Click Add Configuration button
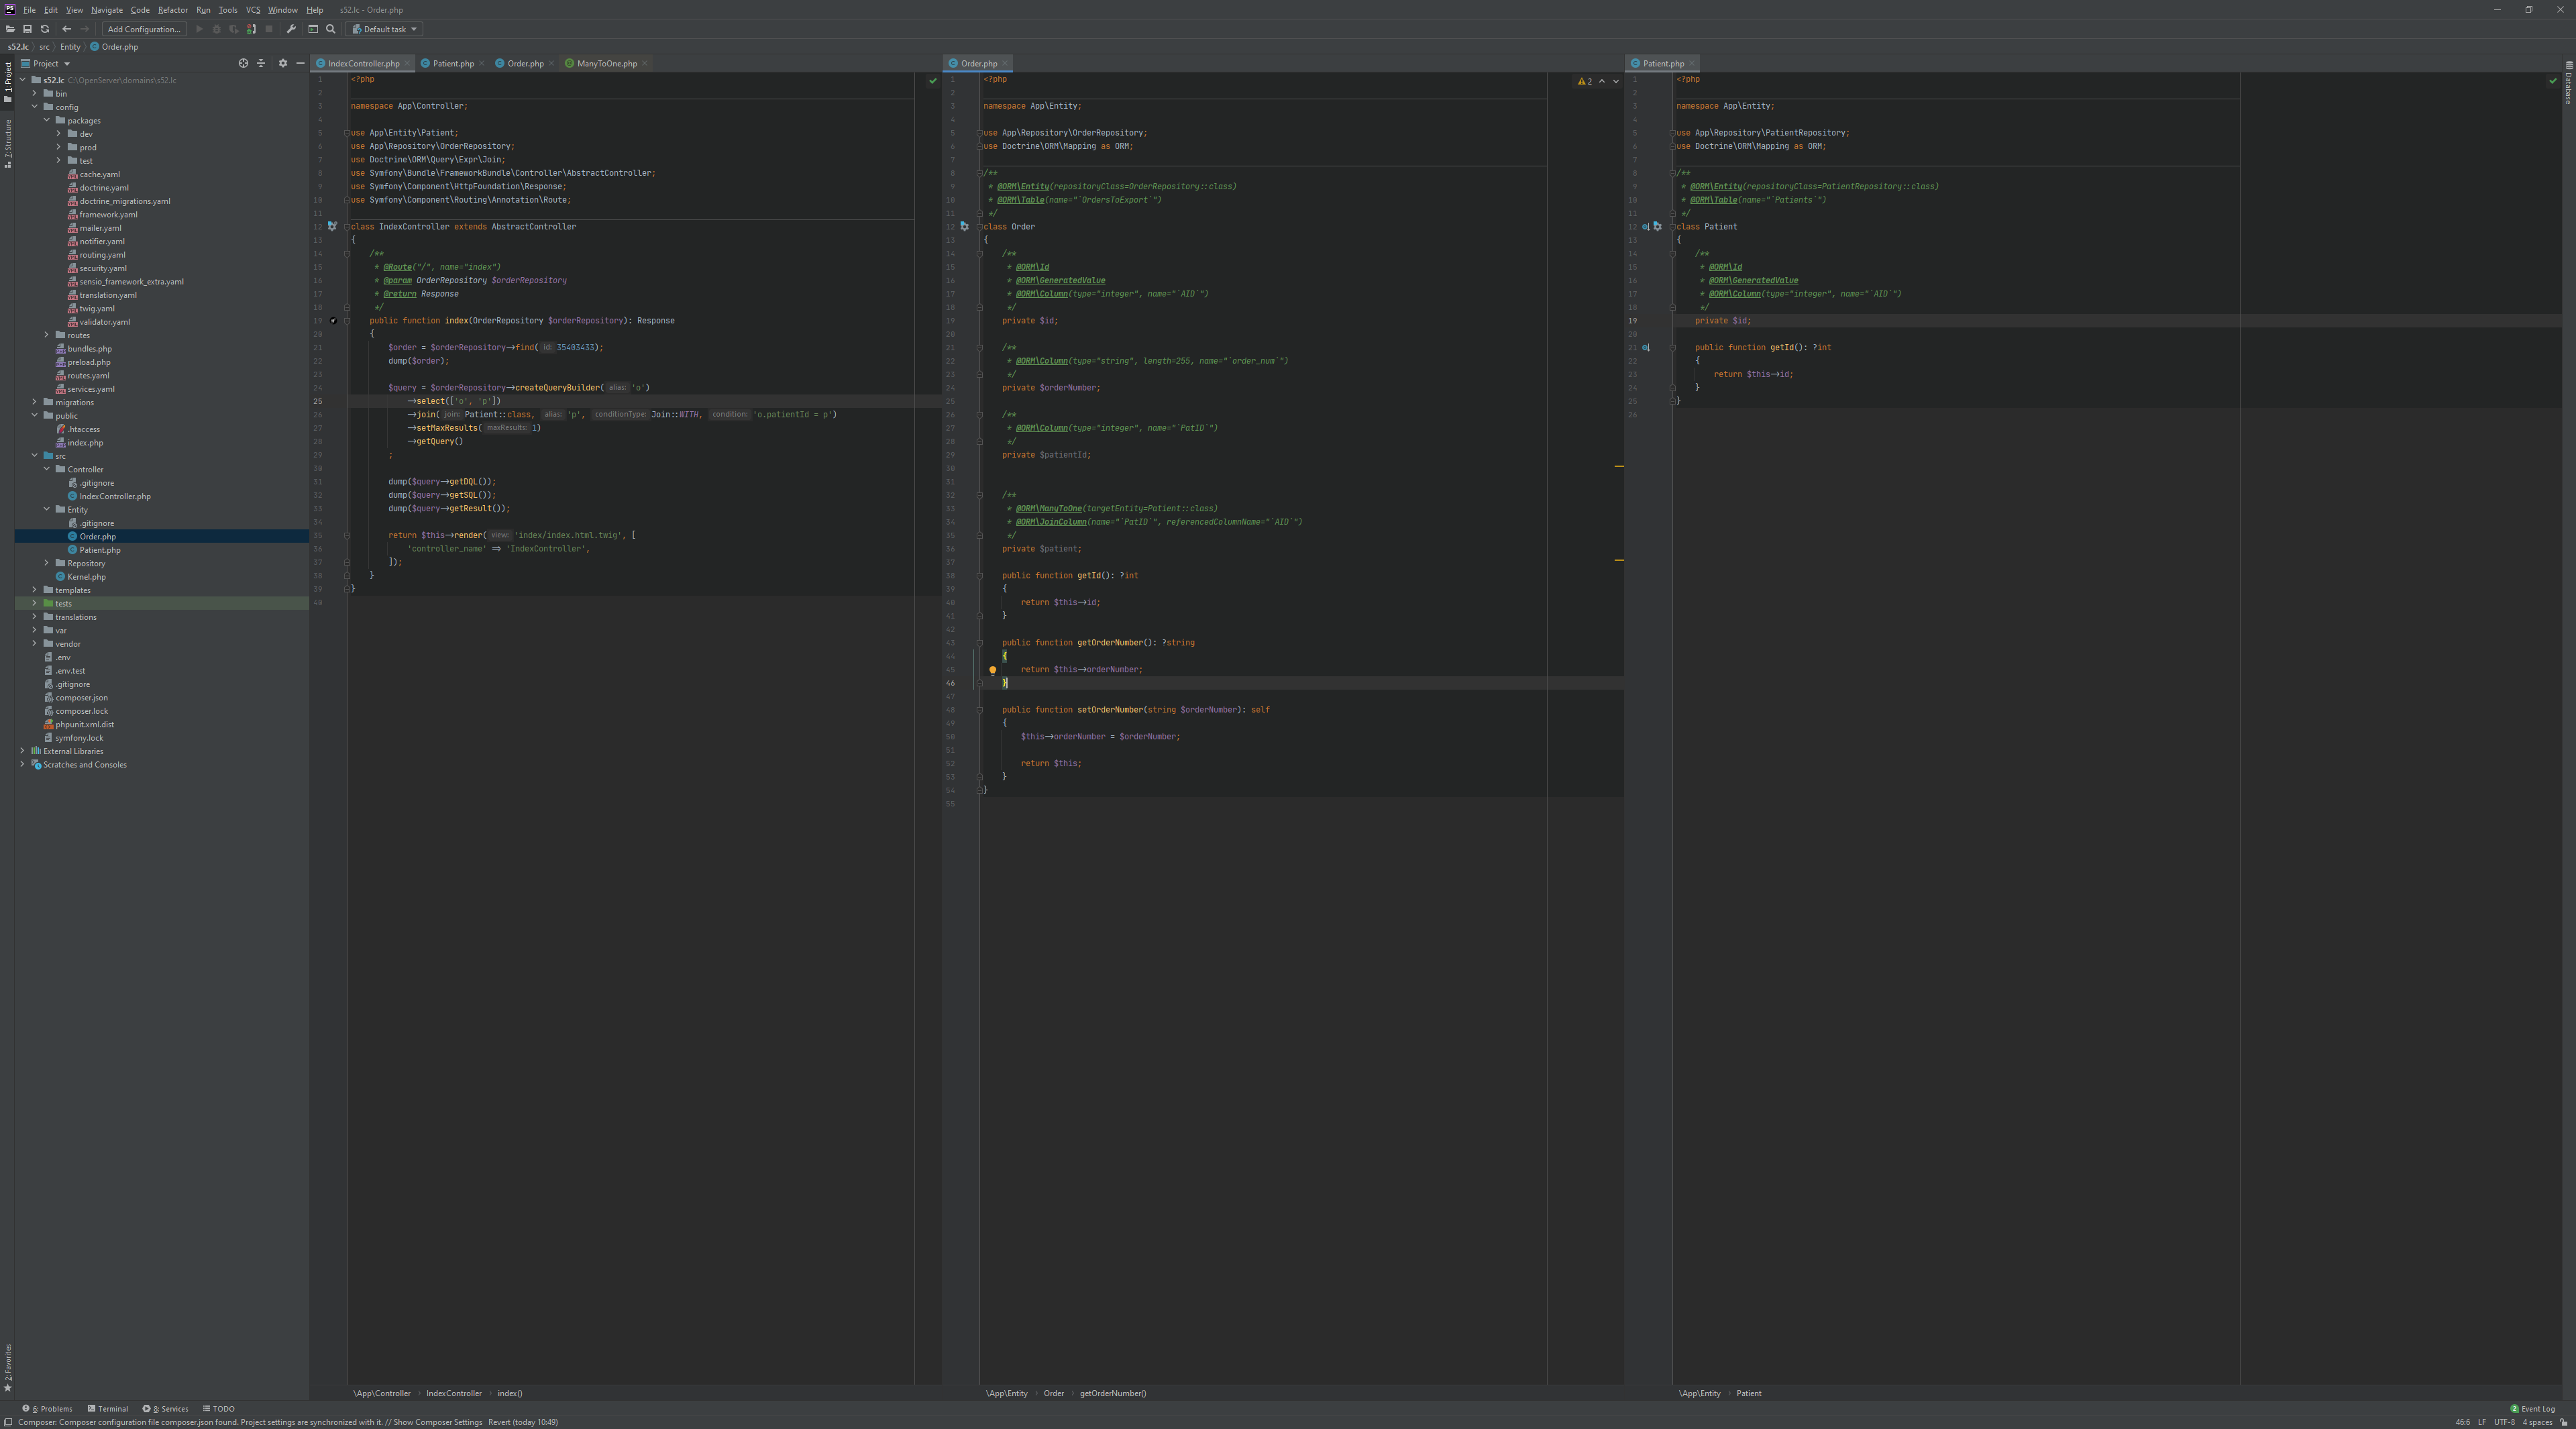Screen dimensions: 2576x1429 144,29
